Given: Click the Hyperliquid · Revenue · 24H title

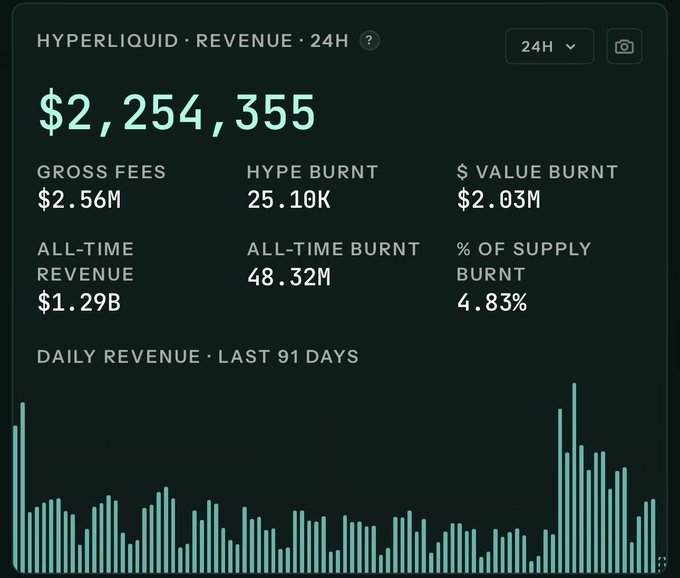Looking at the screenshot, I should [x=193, y=41].
